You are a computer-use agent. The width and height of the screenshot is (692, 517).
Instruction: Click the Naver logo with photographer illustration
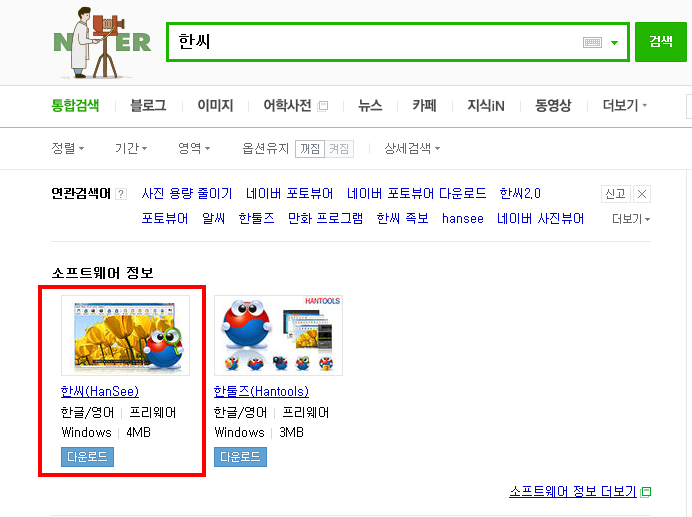pos(102,43)
